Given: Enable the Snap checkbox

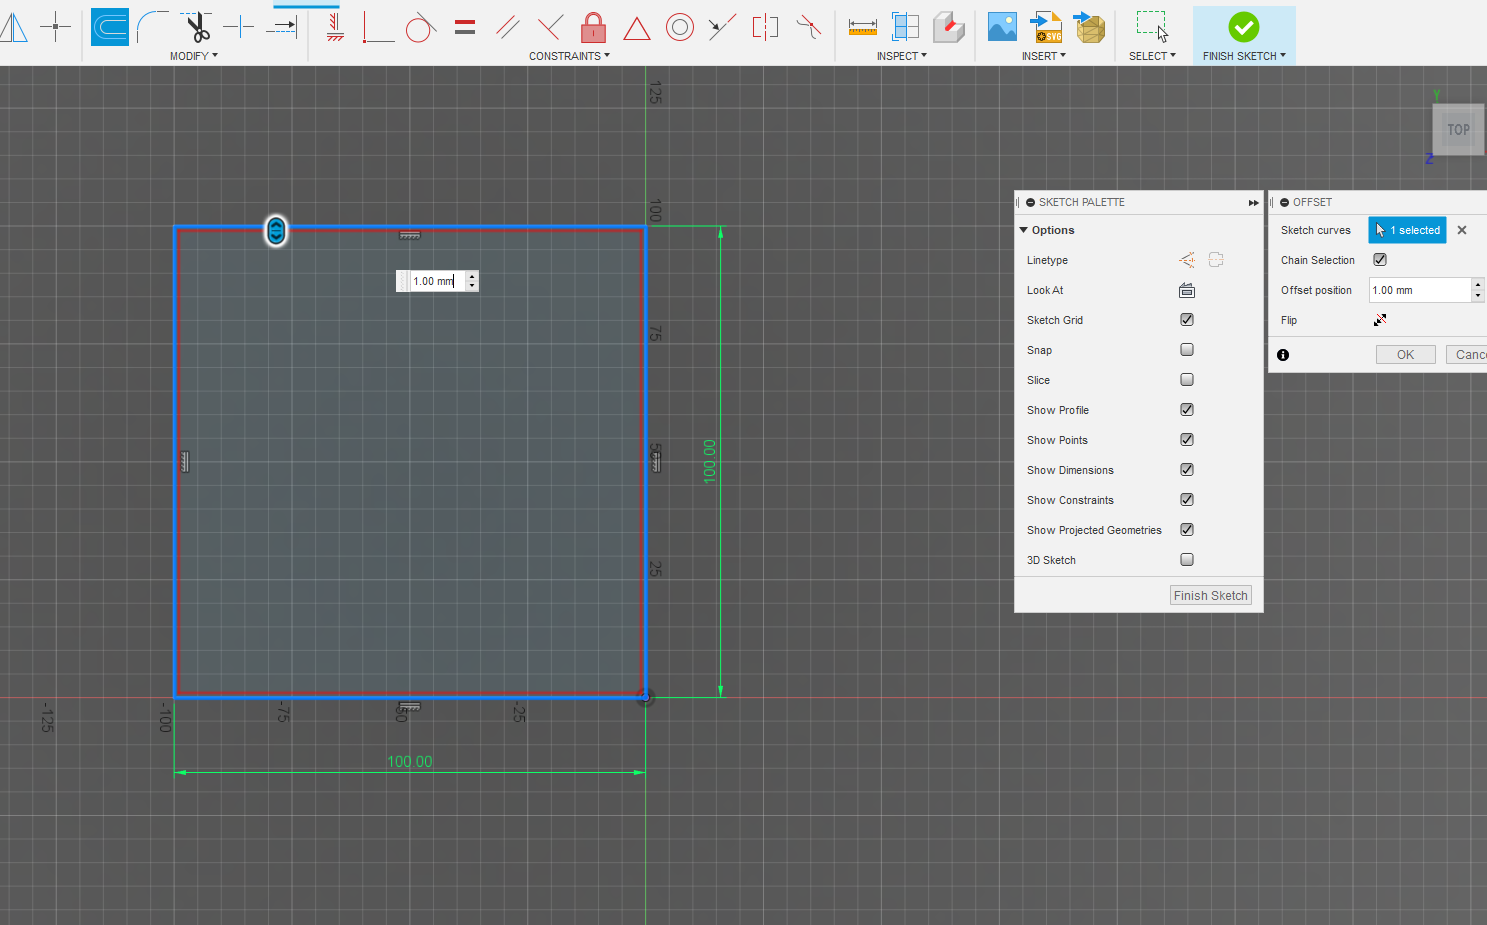Looking at the screenshot, I should [1187, 350].
